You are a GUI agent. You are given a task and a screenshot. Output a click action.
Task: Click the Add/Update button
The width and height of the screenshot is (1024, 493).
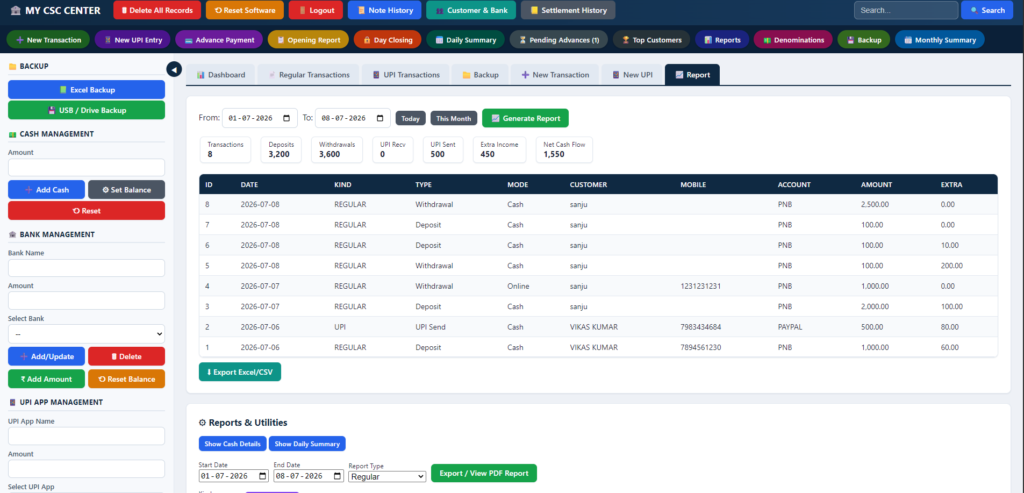coord(46,357)
